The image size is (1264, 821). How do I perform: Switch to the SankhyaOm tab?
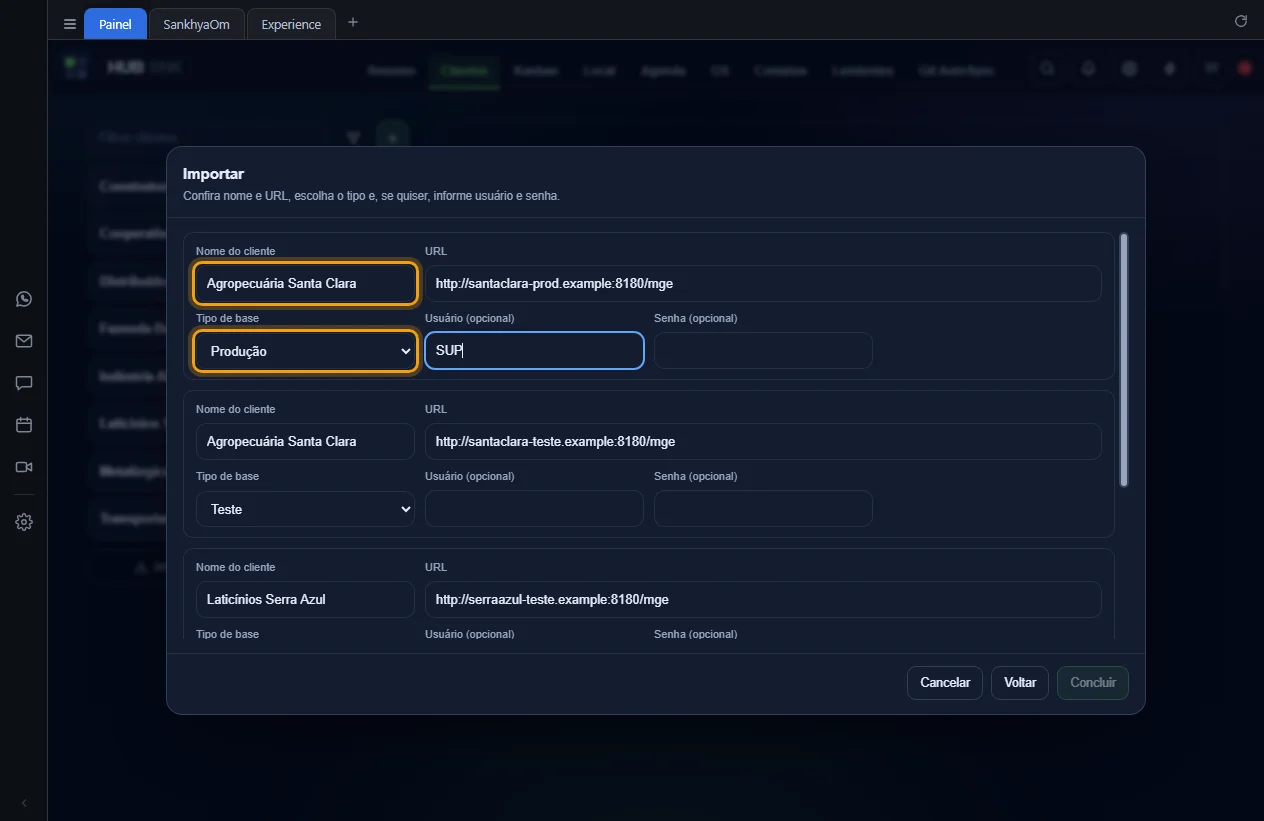(x=196, y=24)
